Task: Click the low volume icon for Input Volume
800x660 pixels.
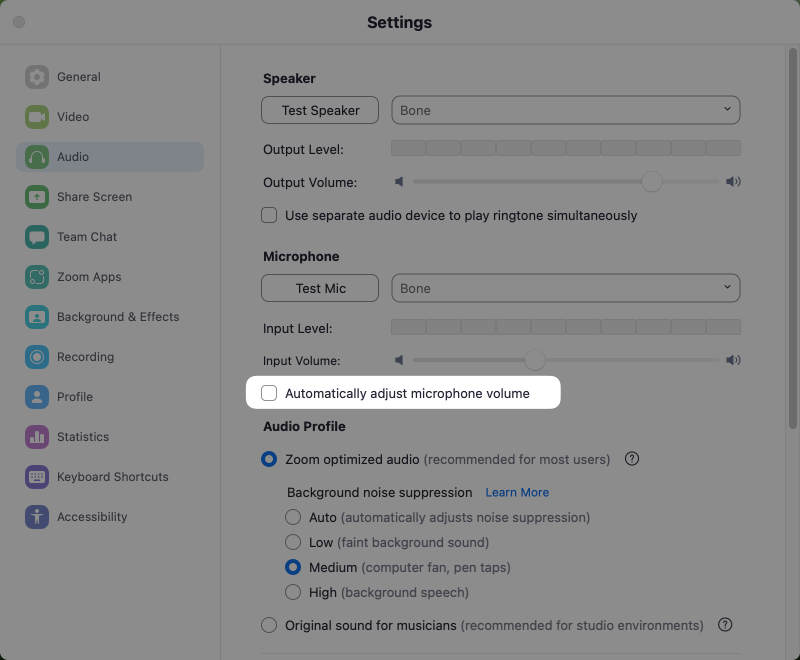Action: click(399, 360)
